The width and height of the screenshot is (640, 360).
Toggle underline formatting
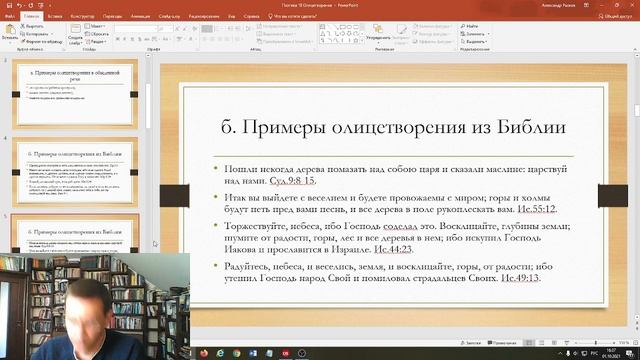132,39
